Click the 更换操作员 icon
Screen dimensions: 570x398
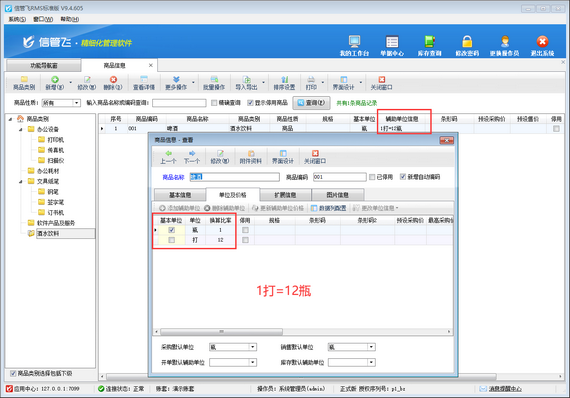(x=505, y=45)
